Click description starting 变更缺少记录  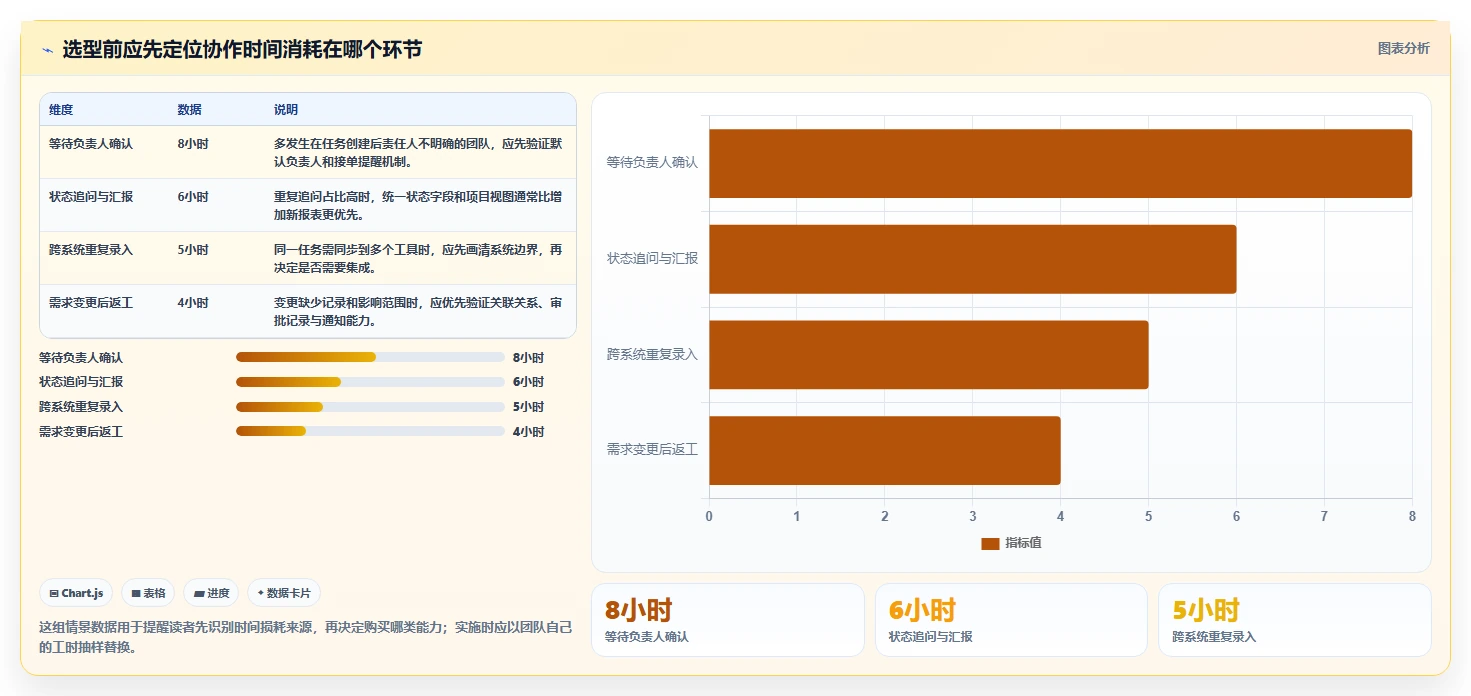click(x=418, y=311)
